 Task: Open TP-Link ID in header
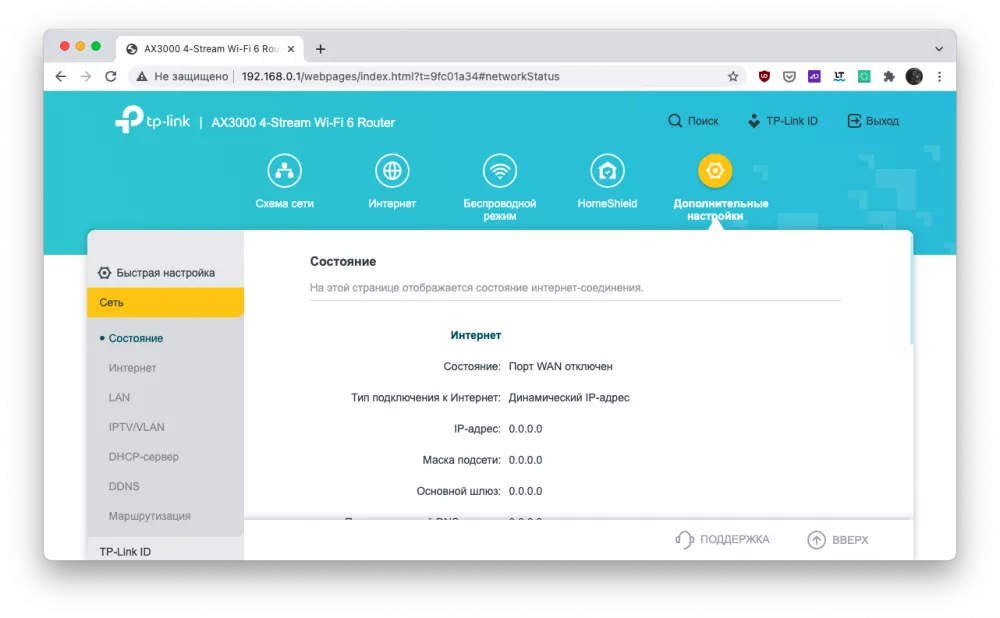tap(783, 121)
